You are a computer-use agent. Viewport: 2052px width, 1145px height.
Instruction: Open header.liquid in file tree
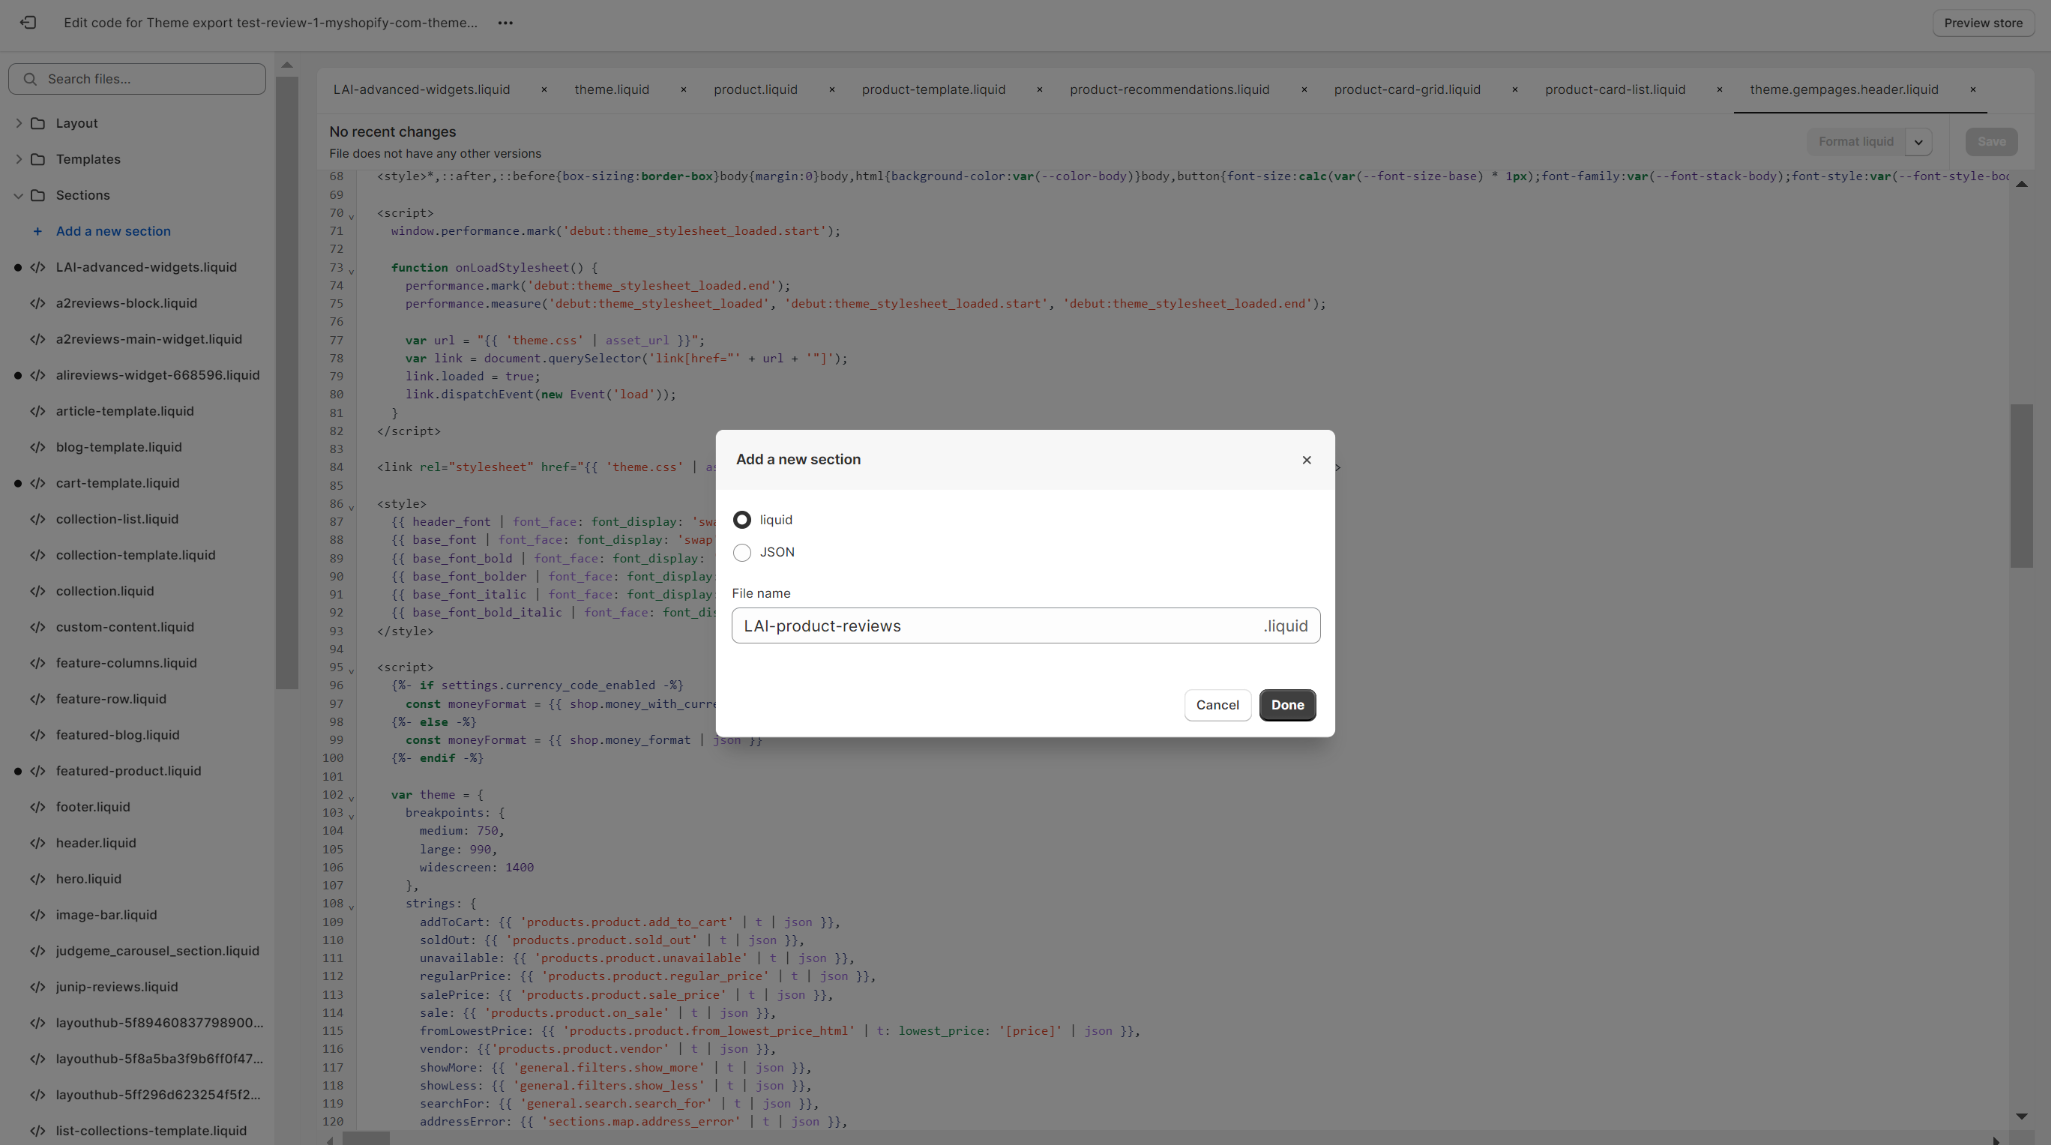point(96,843)
